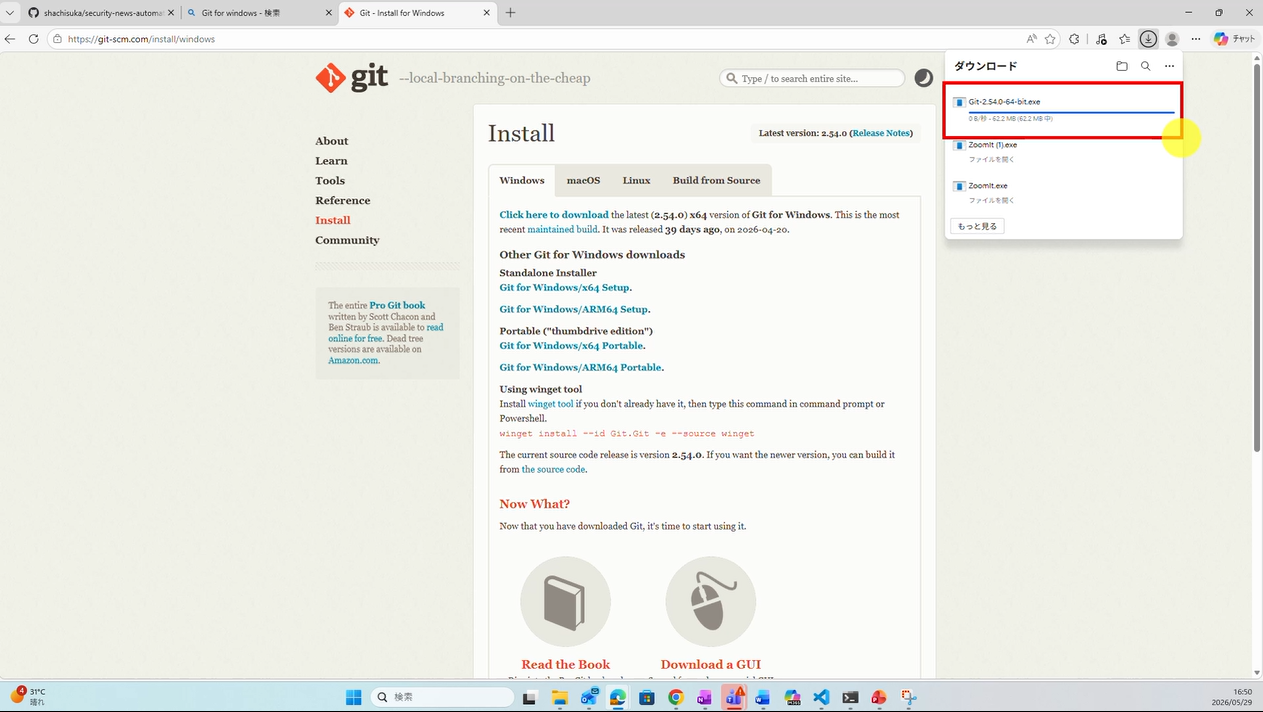This screenshot has width=1263, height=712.
Task: Open Community in the site sidebar
Action: pos(347,240)
